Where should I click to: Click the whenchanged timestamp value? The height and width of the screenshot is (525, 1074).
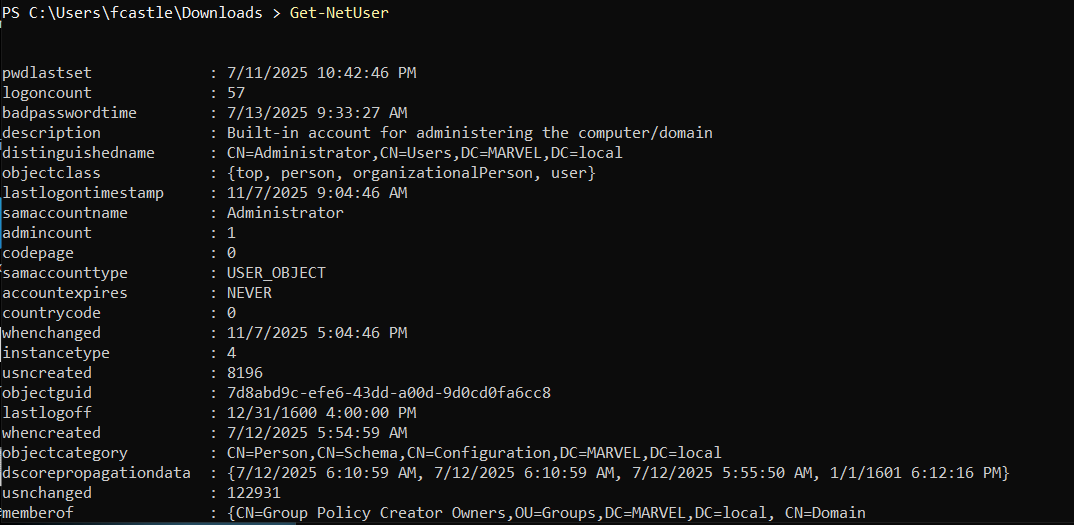point(317,333)
